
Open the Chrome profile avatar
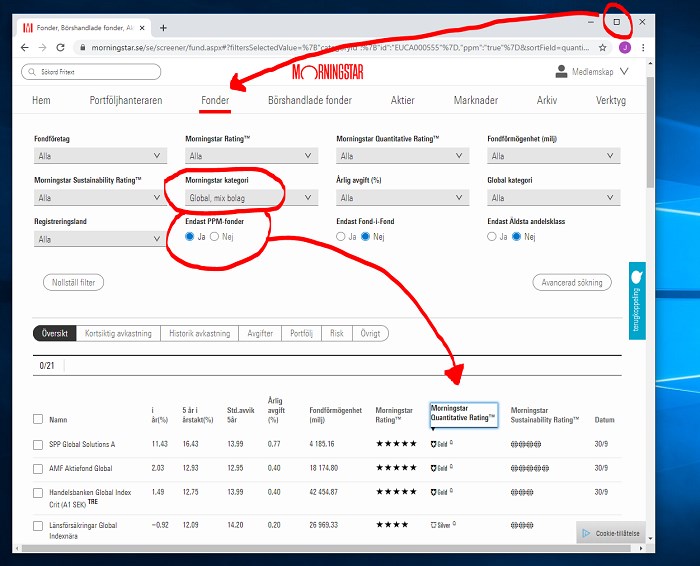pos(624,47)
